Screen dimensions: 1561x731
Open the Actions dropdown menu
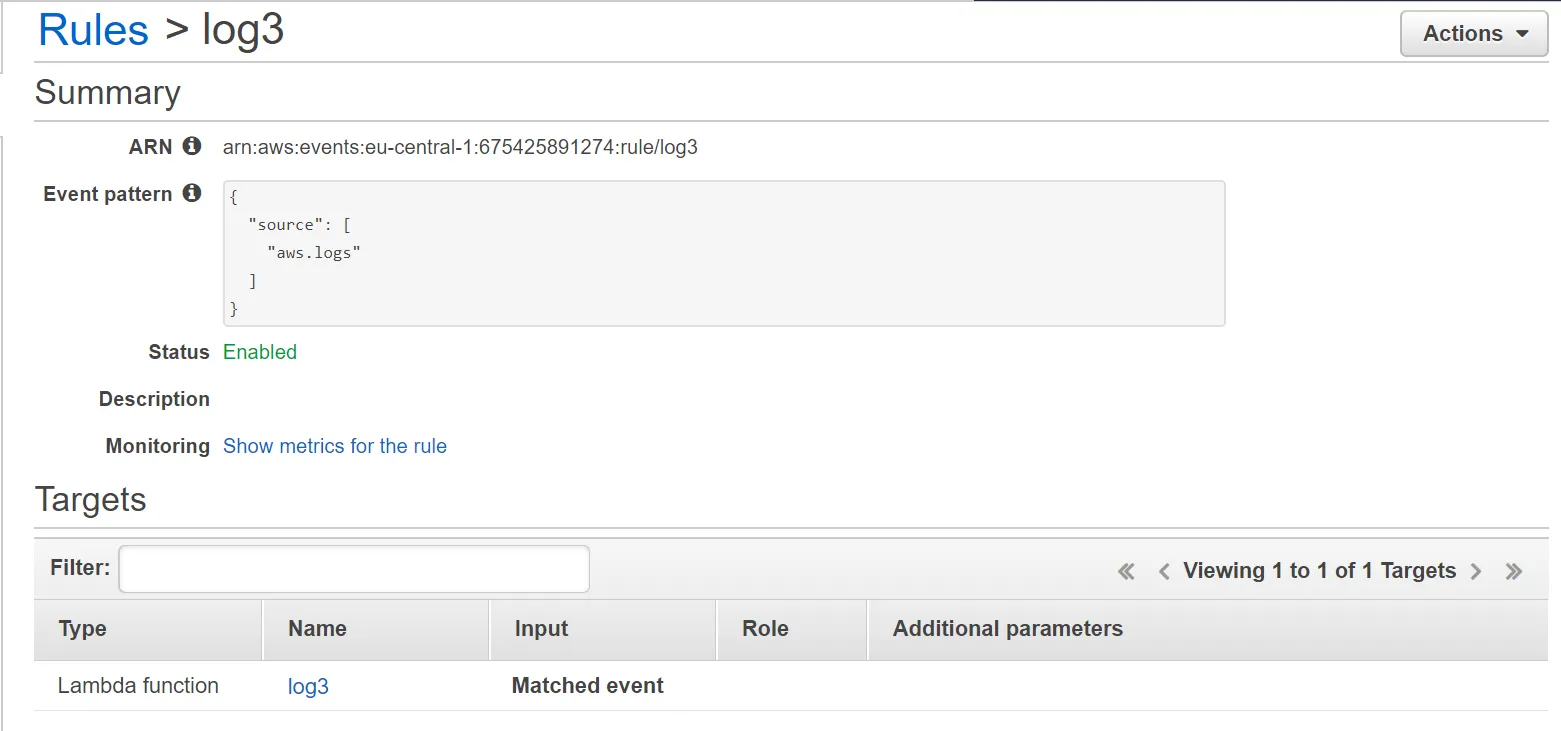click(x=1474, y=34)
